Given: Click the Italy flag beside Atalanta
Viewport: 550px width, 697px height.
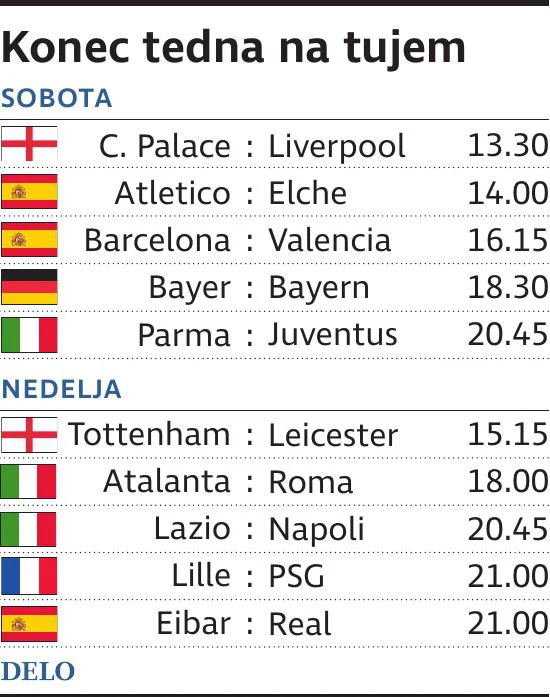Looking at the screenshot, I should (x=28, y=481).
